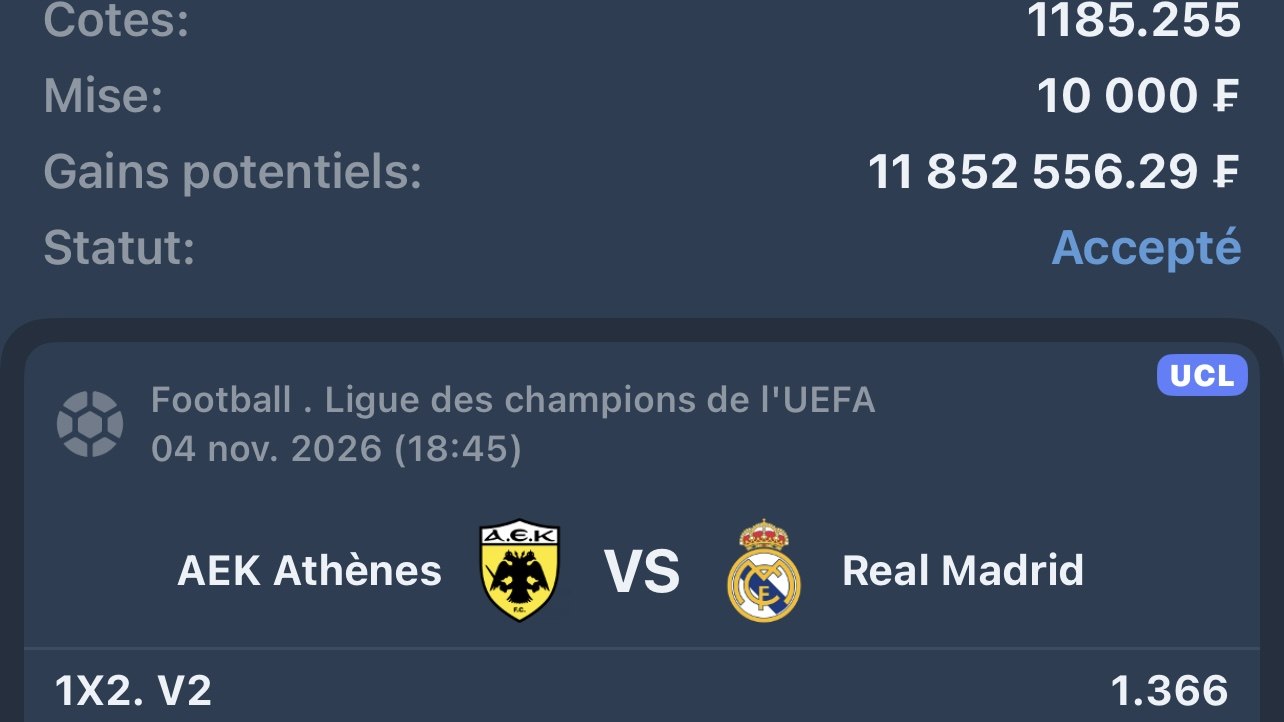This screenshot has width=1284, height=722.
Task: Tap the football sport icon
Action: [90, 424]
